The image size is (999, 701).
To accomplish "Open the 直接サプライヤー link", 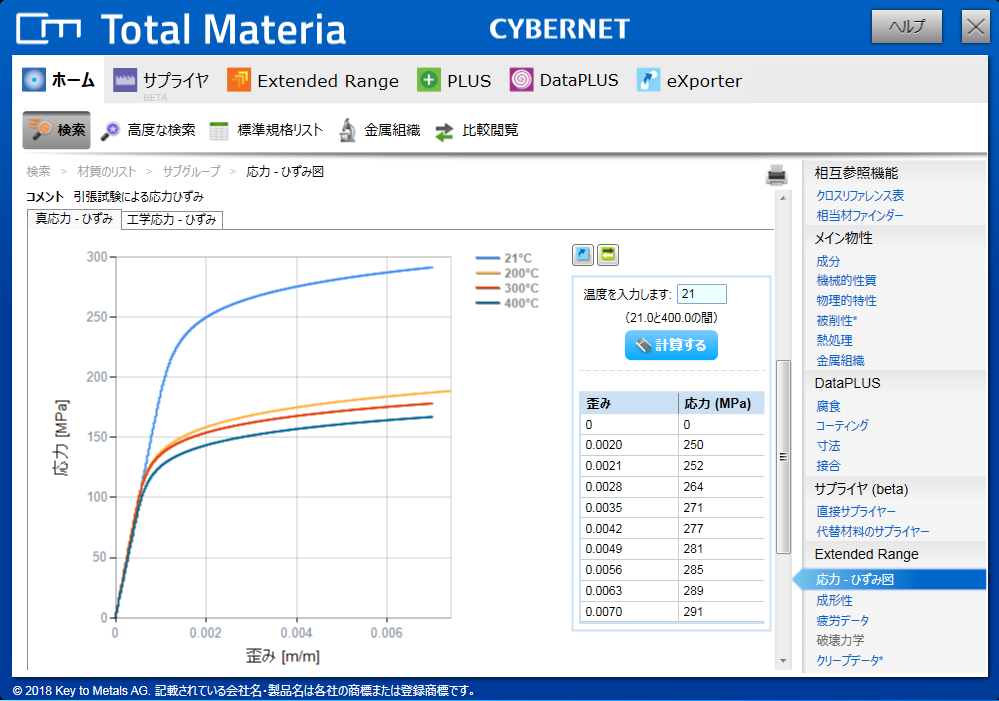I will tap(856, 511).
